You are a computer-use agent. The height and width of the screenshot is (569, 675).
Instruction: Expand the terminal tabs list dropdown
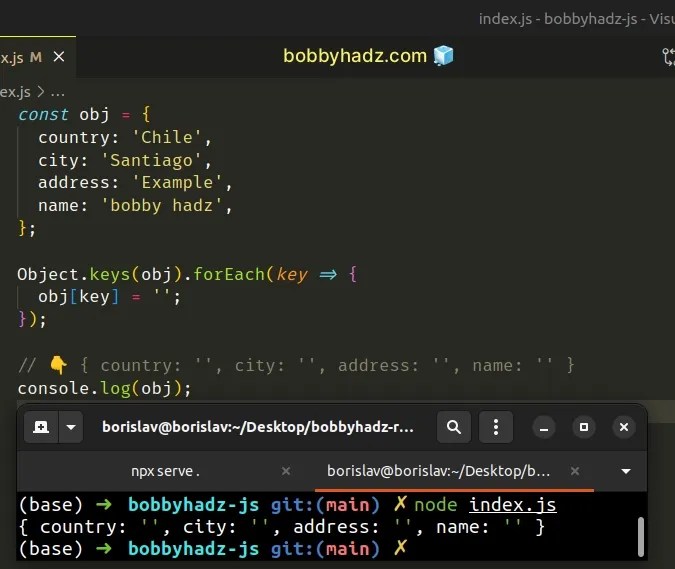(626, 471)
